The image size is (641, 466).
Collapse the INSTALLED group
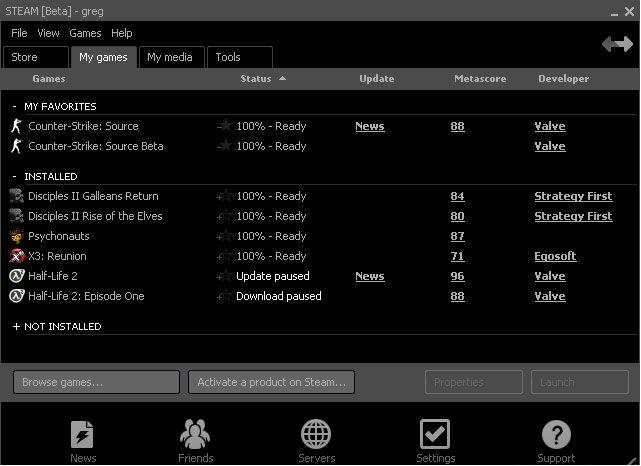(x=15, y=176)
